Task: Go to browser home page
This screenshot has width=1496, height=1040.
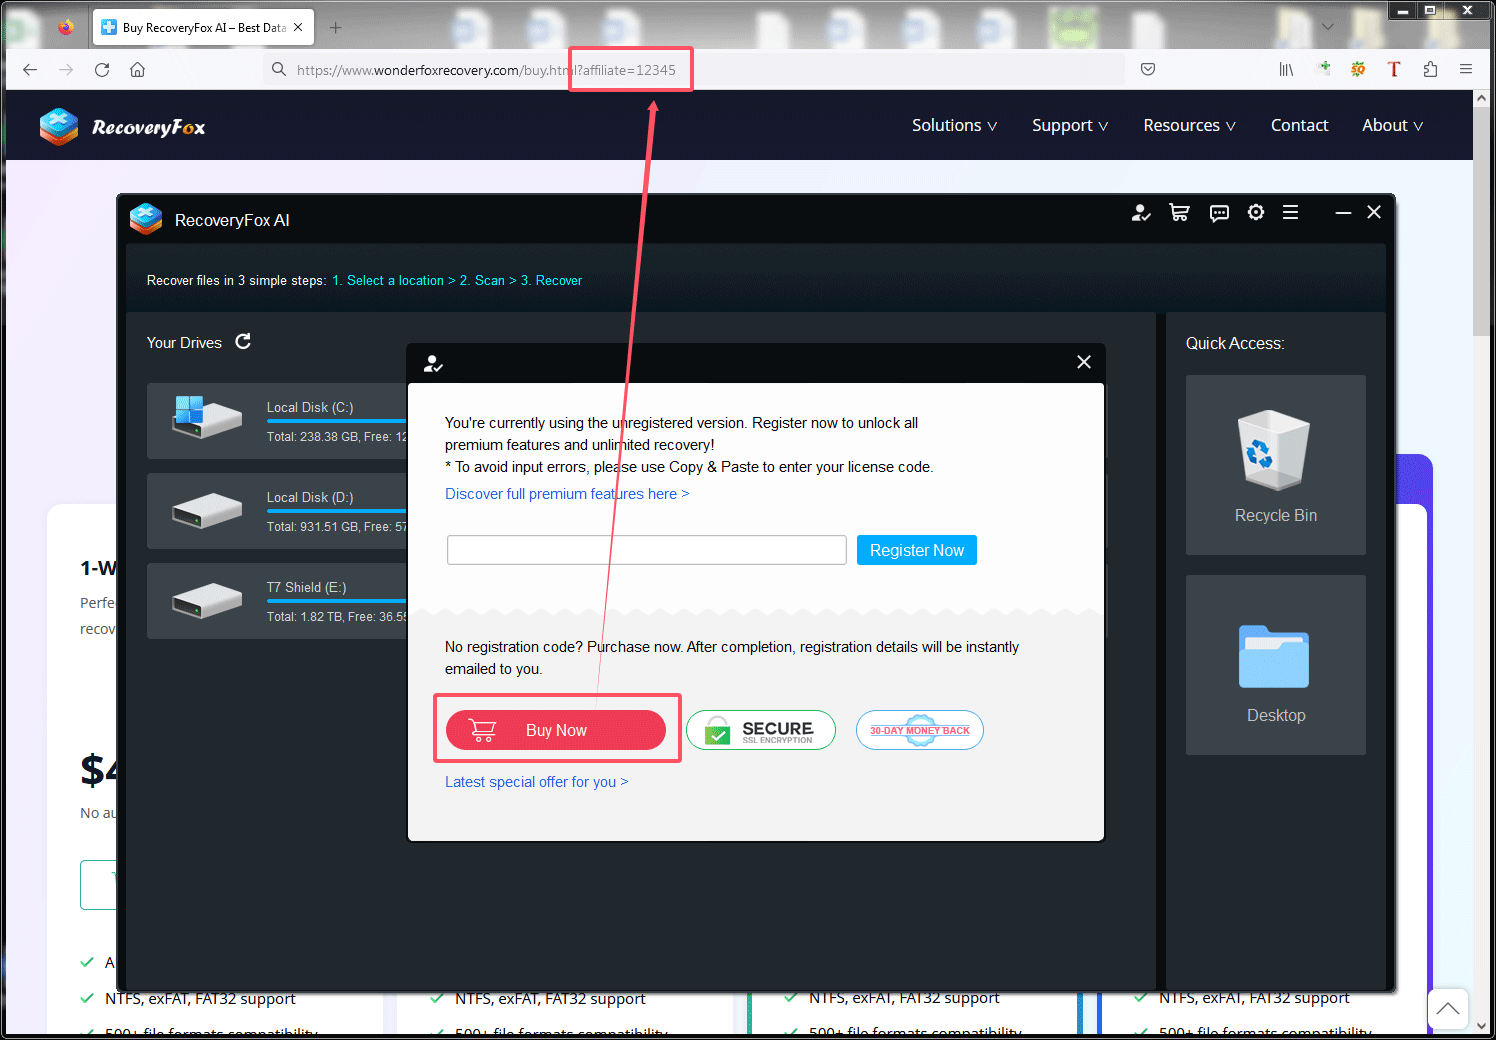Action: 138,70
